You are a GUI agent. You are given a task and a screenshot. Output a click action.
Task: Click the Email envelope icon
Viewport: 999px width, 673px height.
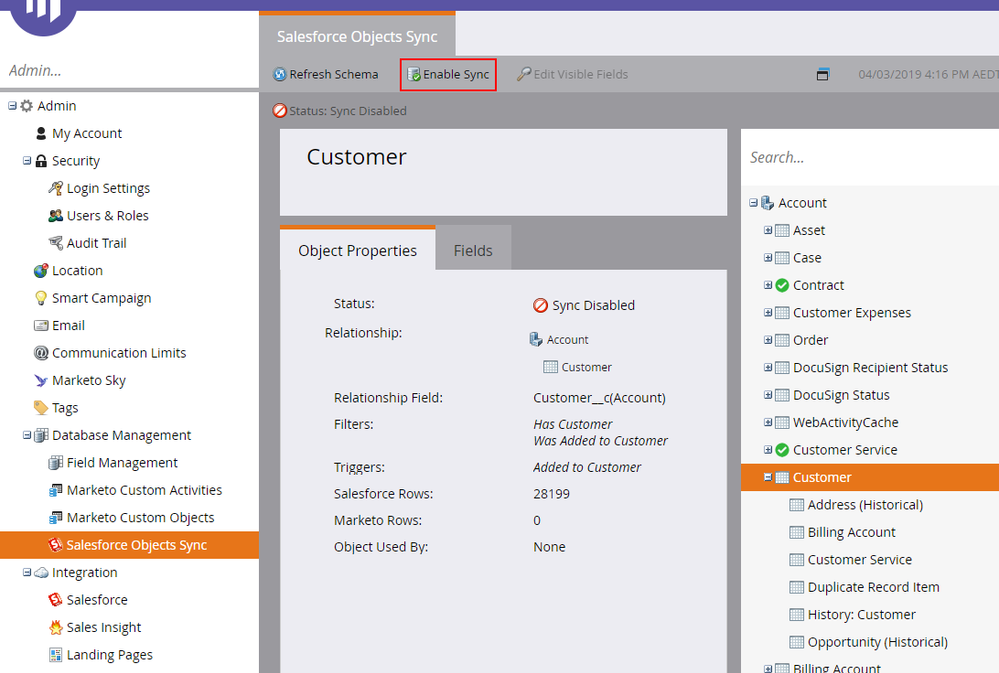tap(41, 325)
